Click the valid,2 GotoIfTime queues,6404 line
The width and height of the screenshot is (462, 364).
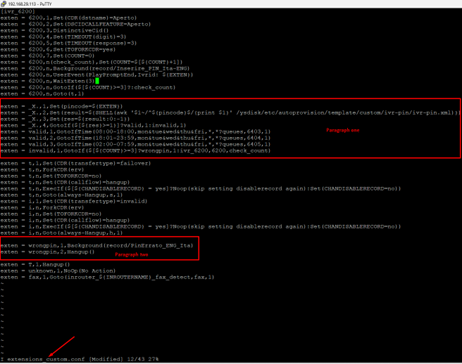pyautogui.click(x=135, y=138)
